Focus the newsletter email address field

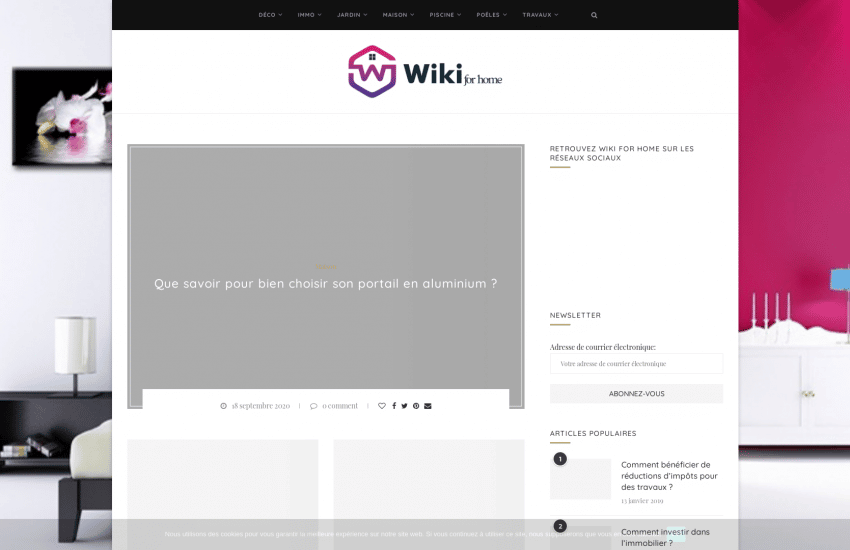[636, 364]
